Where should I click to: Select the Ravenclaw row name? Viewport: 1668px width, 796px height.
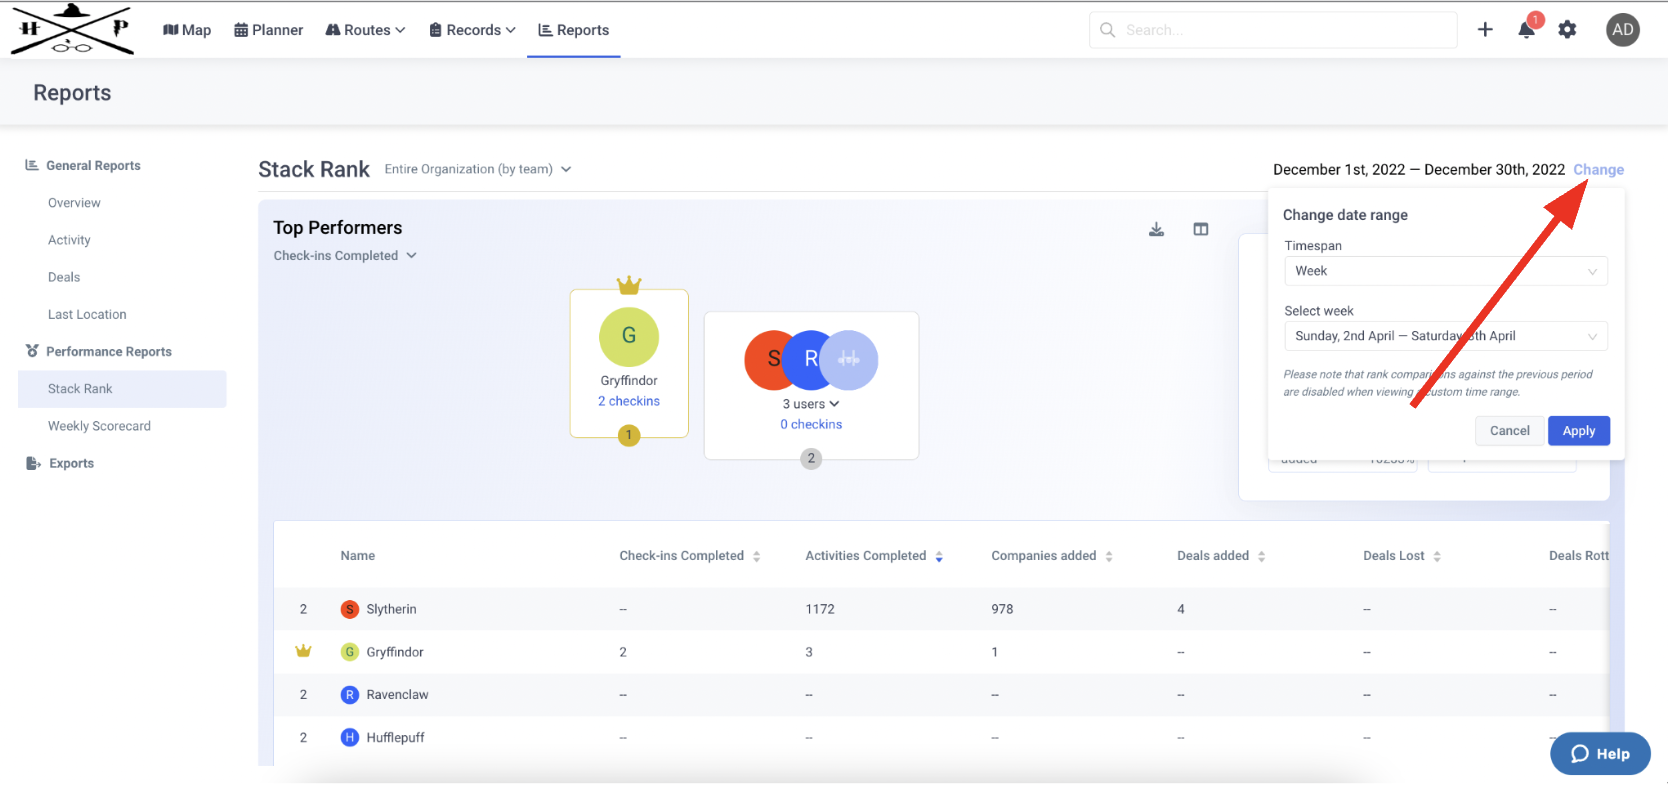tap(397, 695)
